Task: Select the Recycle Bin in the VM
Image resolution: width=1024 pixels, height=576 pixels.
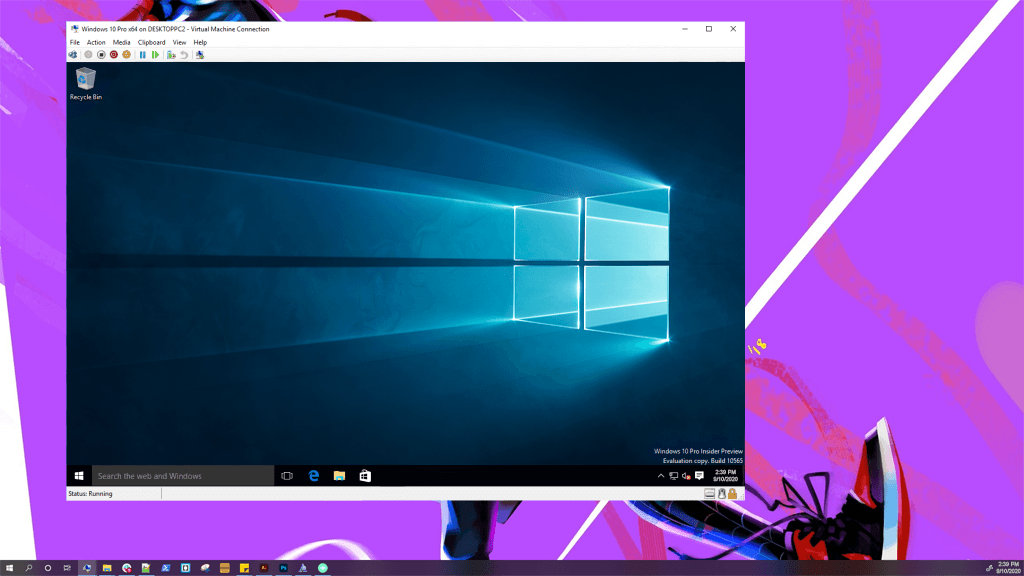Action: 86,84
